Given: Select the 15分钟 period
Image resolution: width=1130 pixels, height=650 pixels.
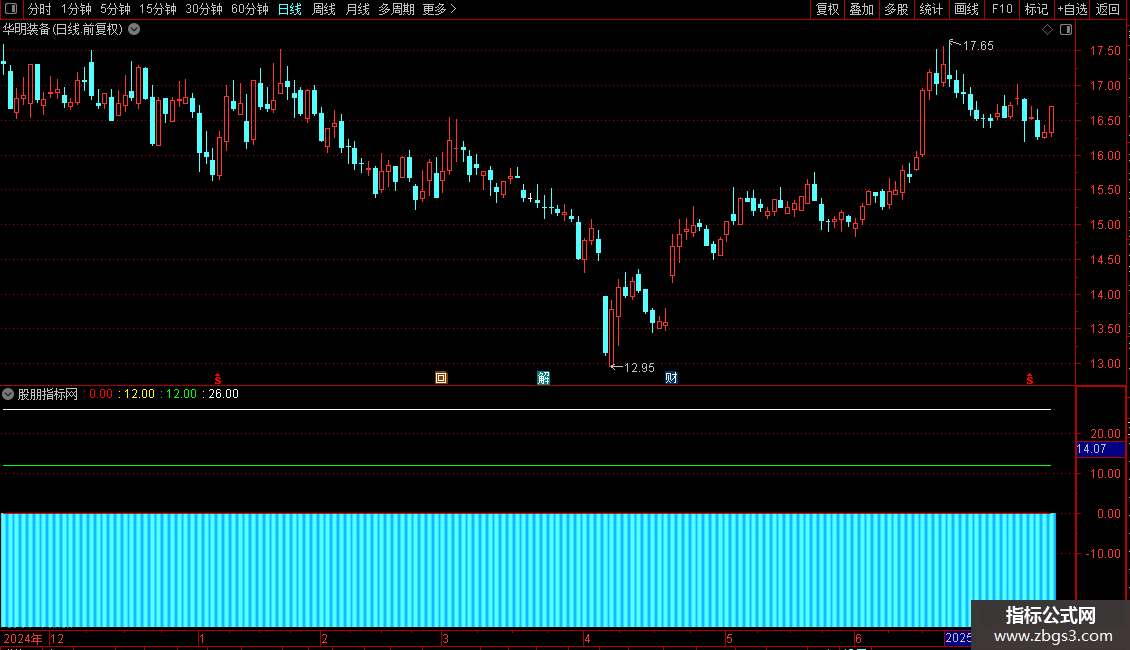Looking at the screenshot, I should [158, 9].
